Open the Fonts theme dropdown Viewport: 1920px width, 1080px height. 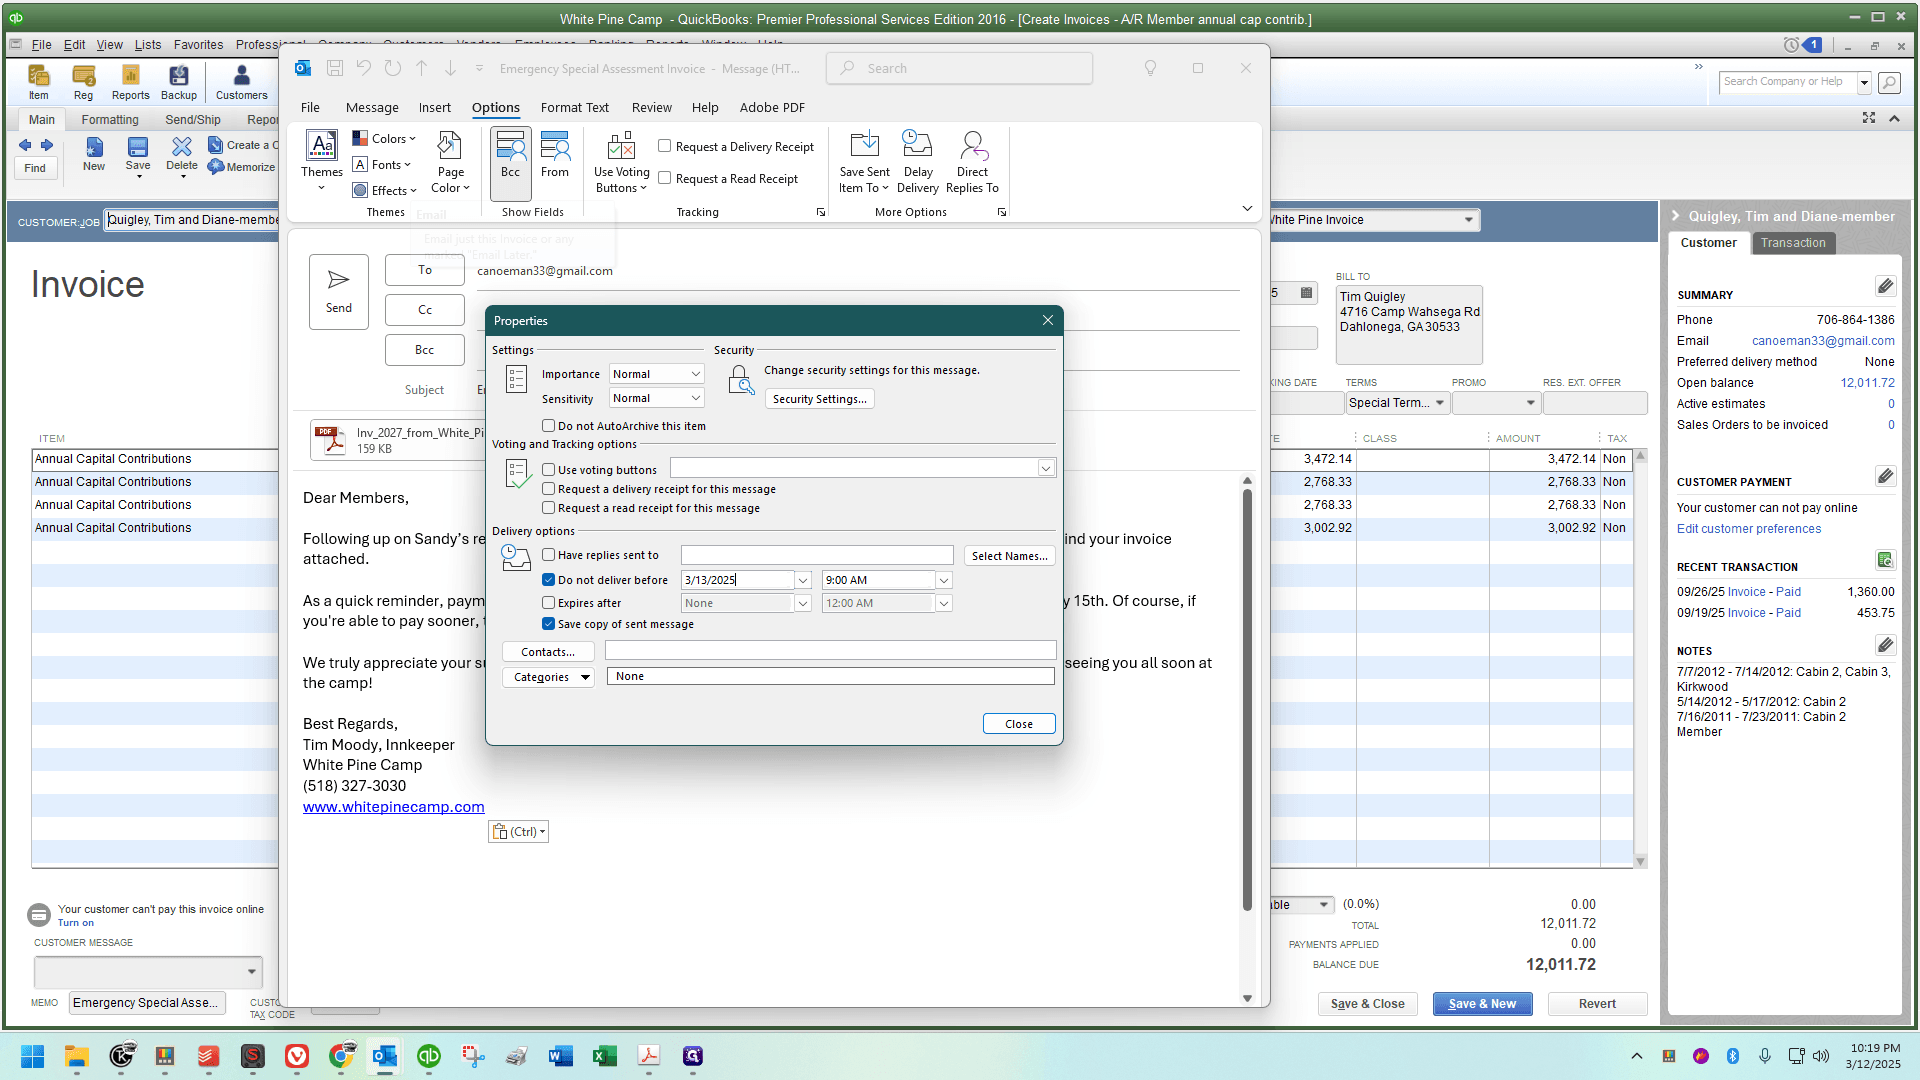382,165
